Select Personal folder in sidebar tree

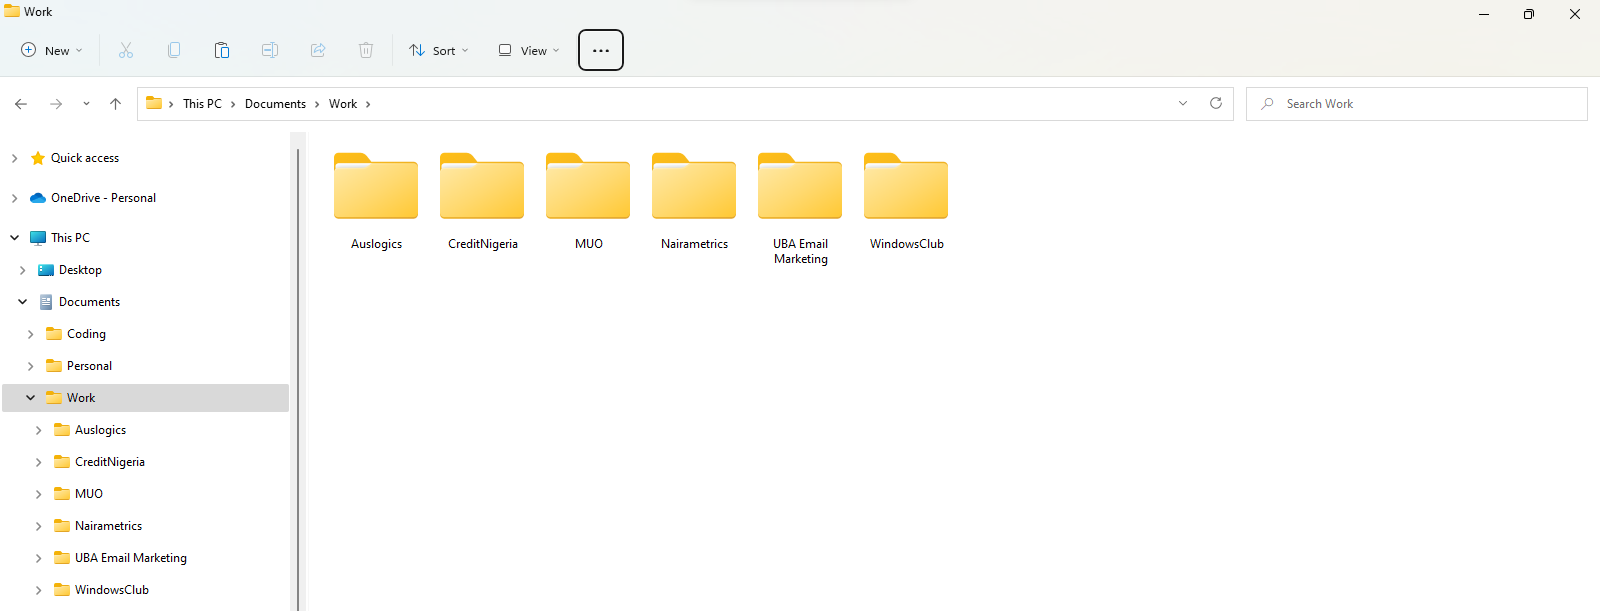(89, 366)
